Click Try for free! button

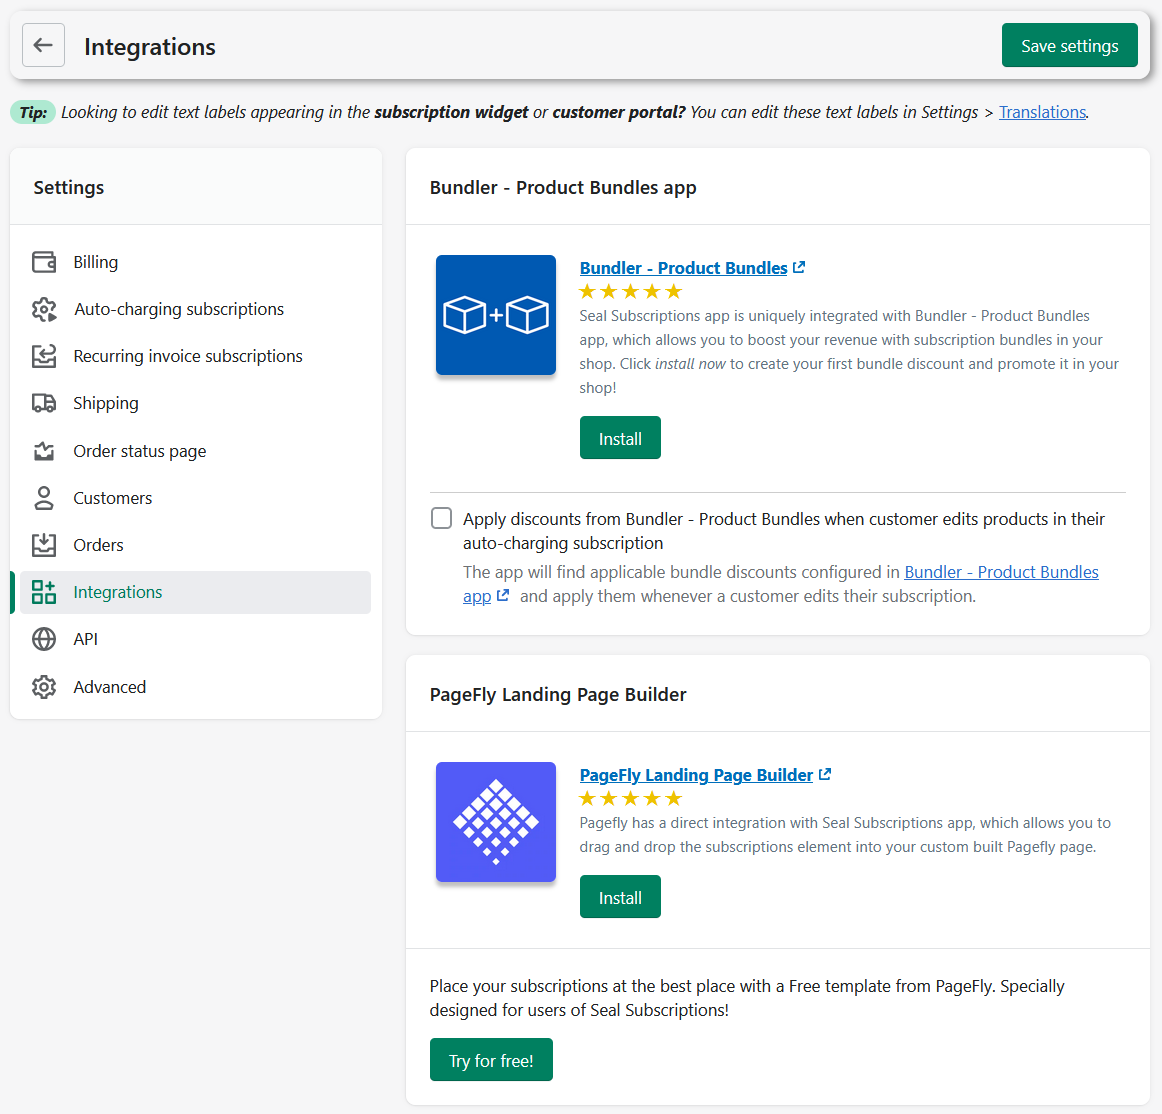coord(491,1060)
